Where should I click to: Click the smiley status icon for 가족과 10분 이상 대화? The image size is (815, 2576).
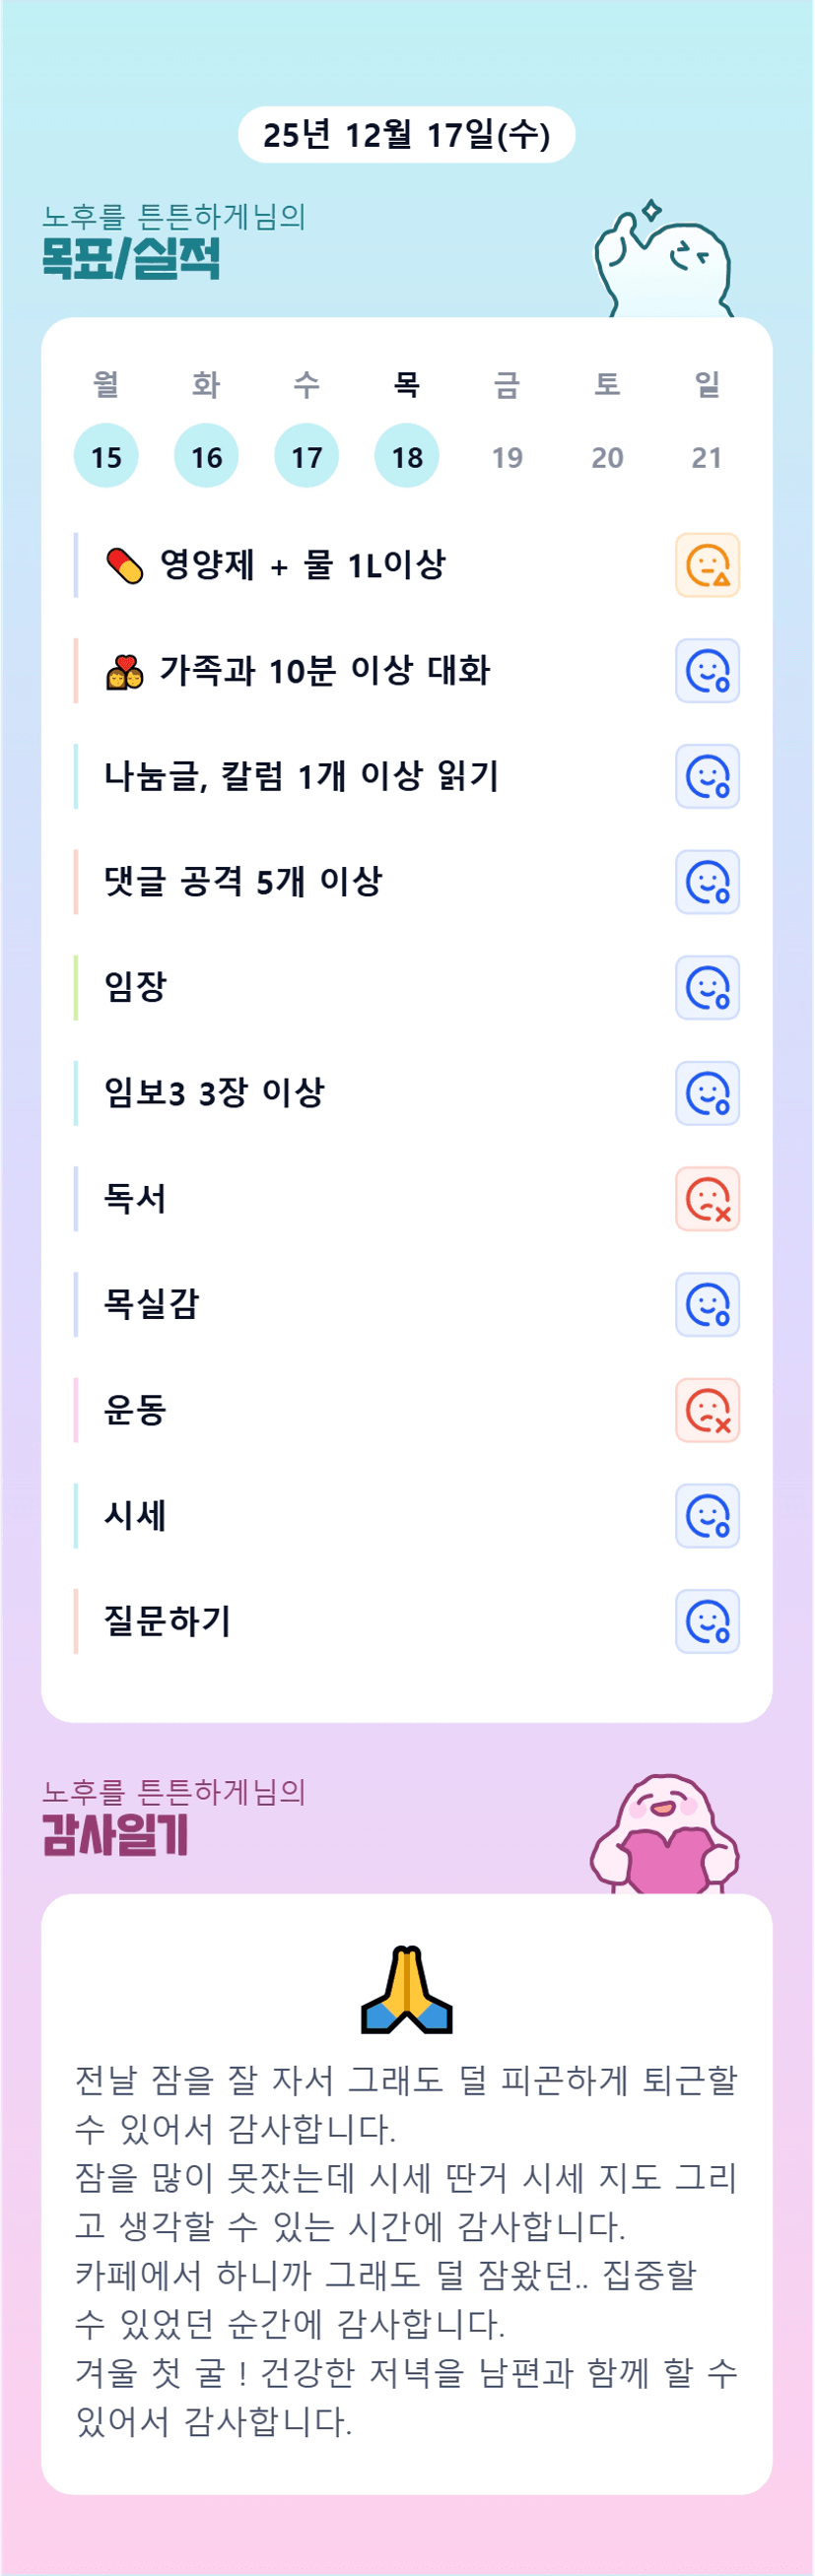(707, 671)
